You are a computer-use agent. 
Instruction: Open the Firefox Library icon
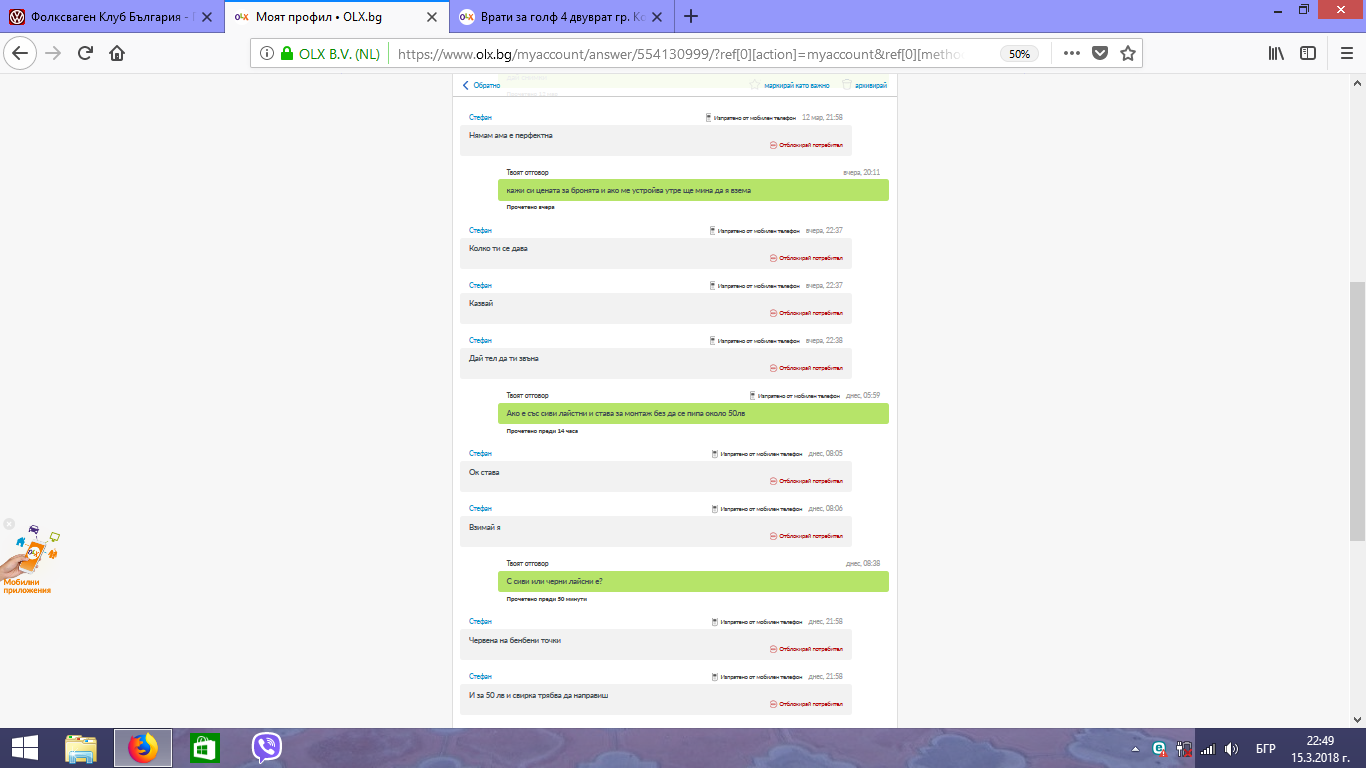pos(1276,54)
